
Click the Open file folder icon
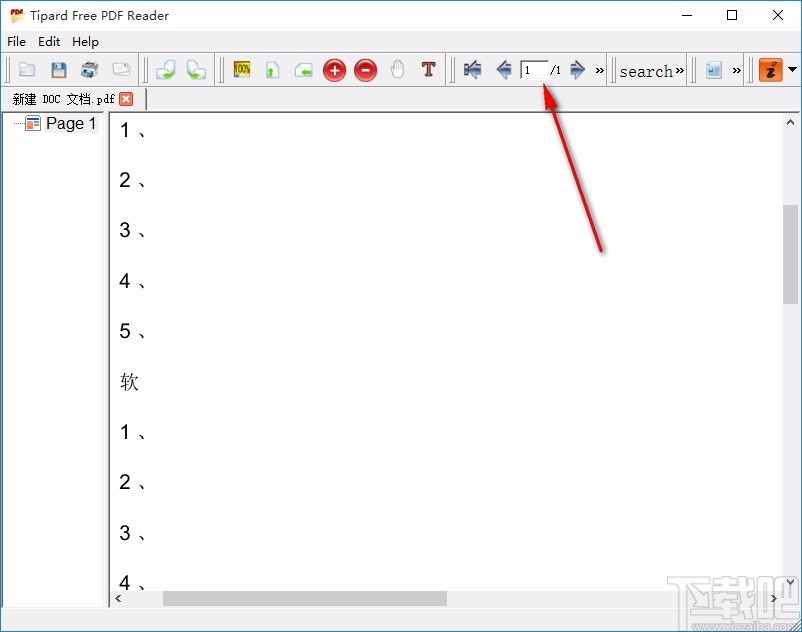[x=27, y=70]
